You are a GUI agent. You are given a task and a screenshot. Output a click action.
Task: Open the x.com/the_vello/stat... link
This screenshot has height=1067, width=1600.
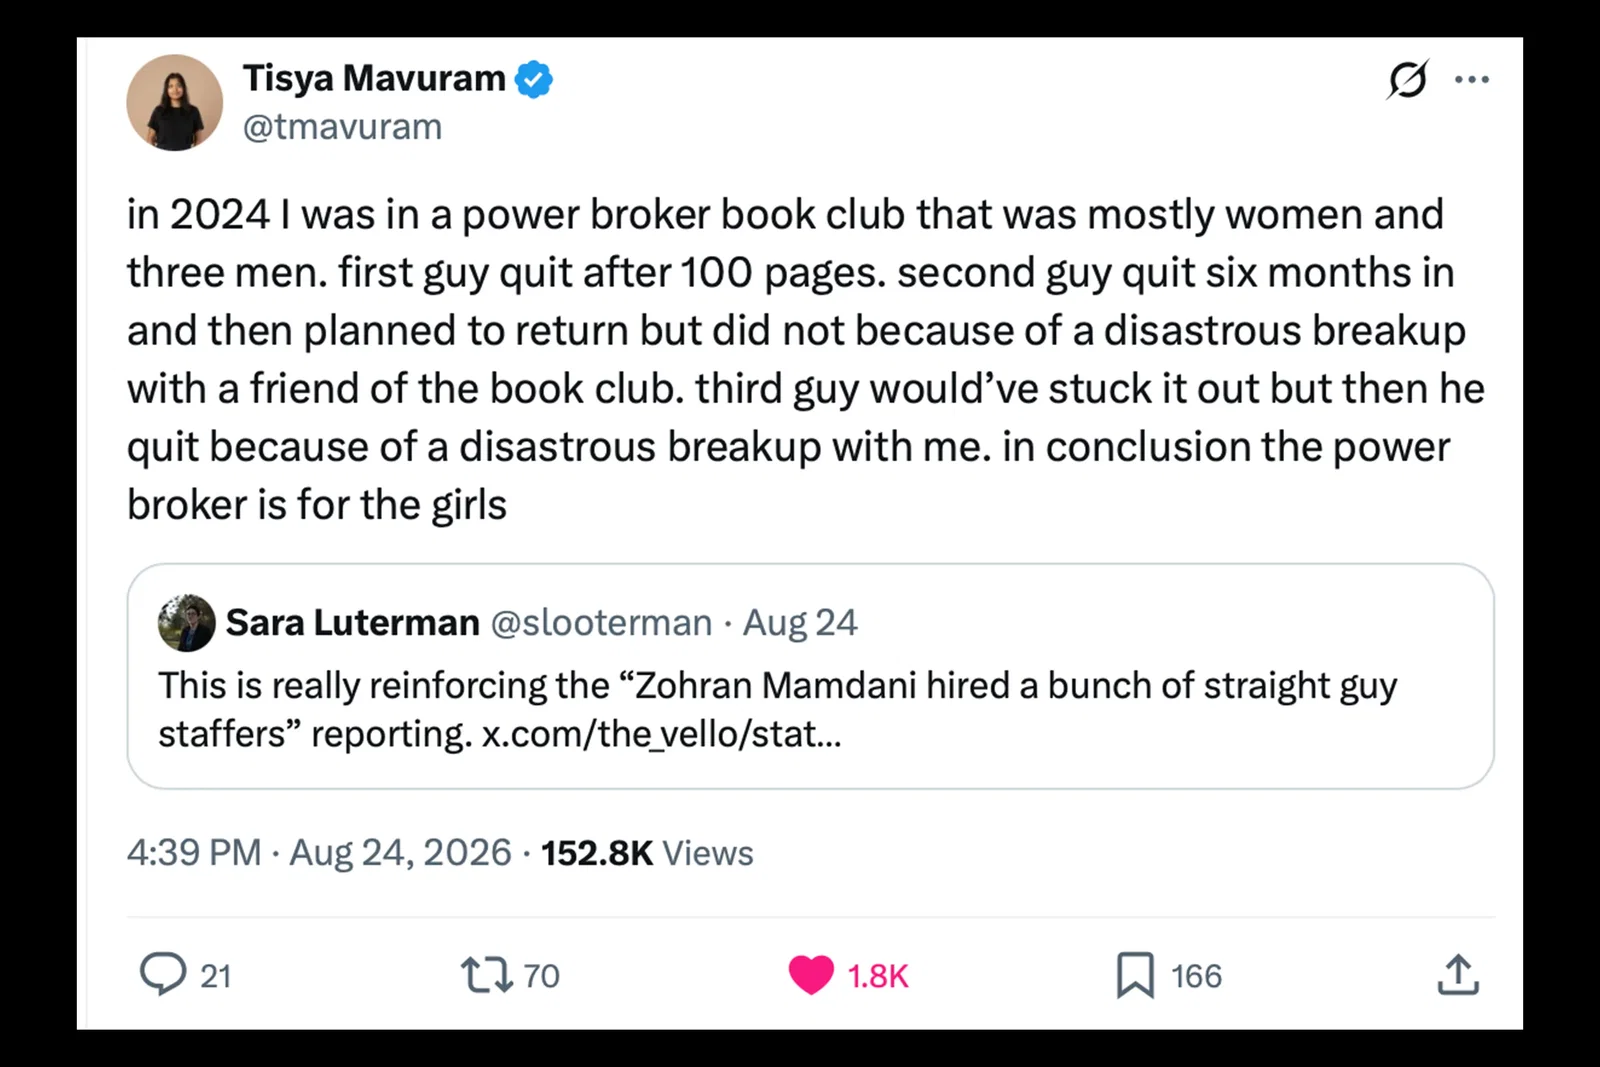(662, 734)
